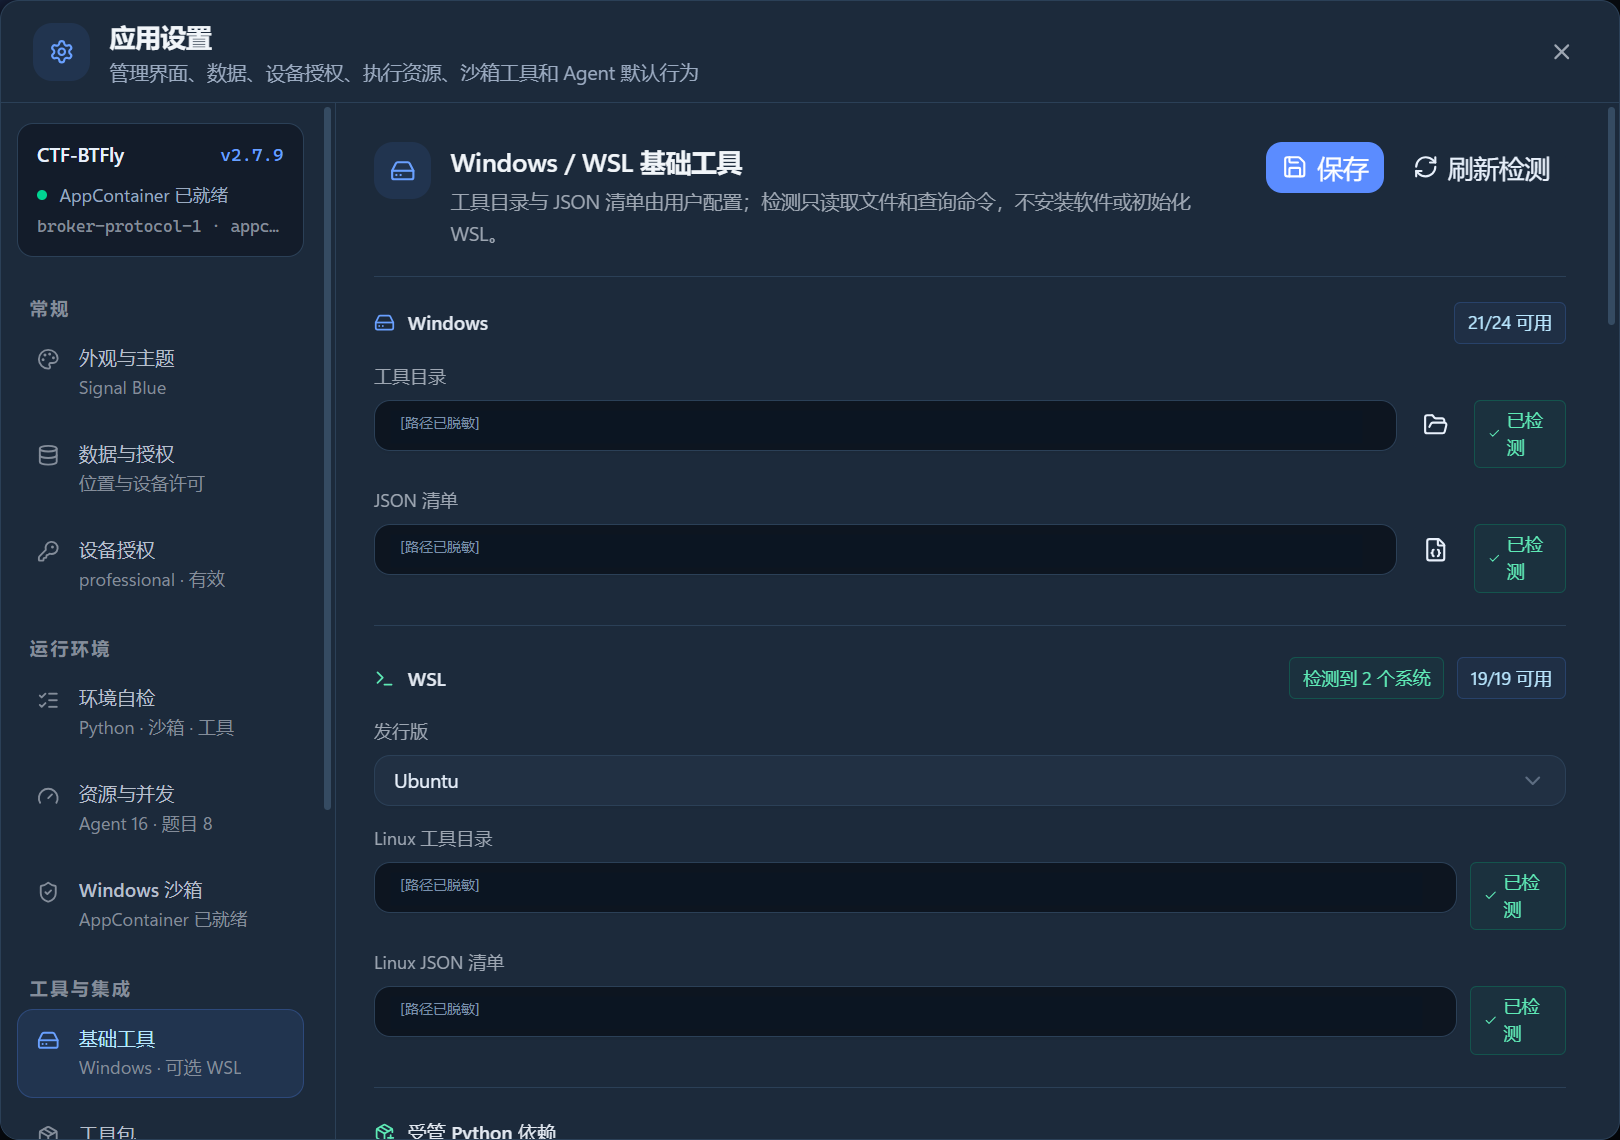Screen dimensions: 1620x1140
Task: Click 已检测 status next to Windows 工具目录
Action: click(1519, 434)
